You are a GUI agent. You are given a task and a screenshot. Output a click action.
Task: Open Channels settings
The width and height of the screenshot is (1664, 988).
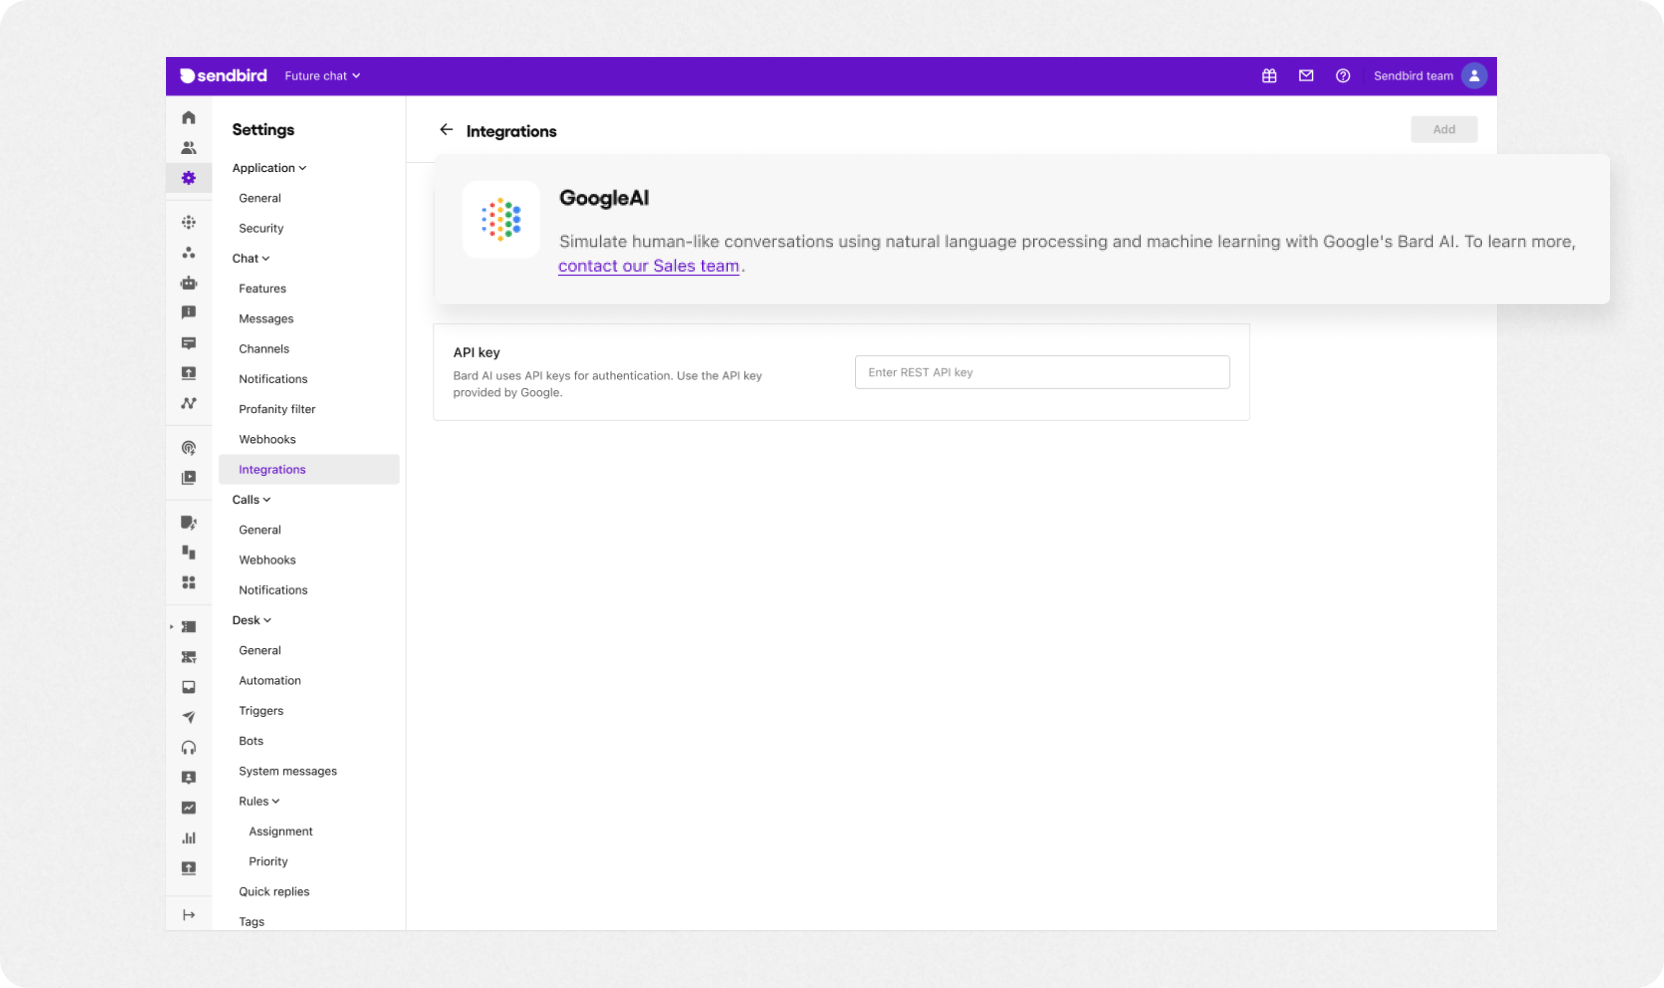coord(264,349)
